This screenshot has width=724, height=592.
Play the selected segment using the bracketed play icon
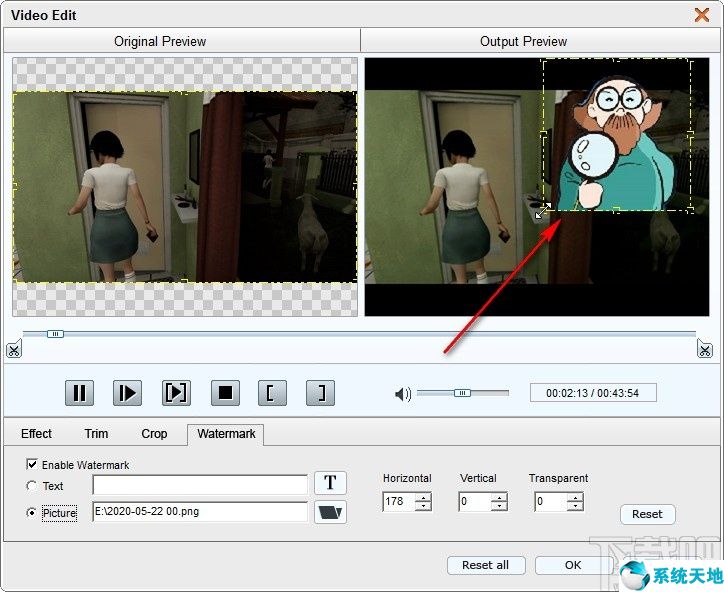point(176,393)
